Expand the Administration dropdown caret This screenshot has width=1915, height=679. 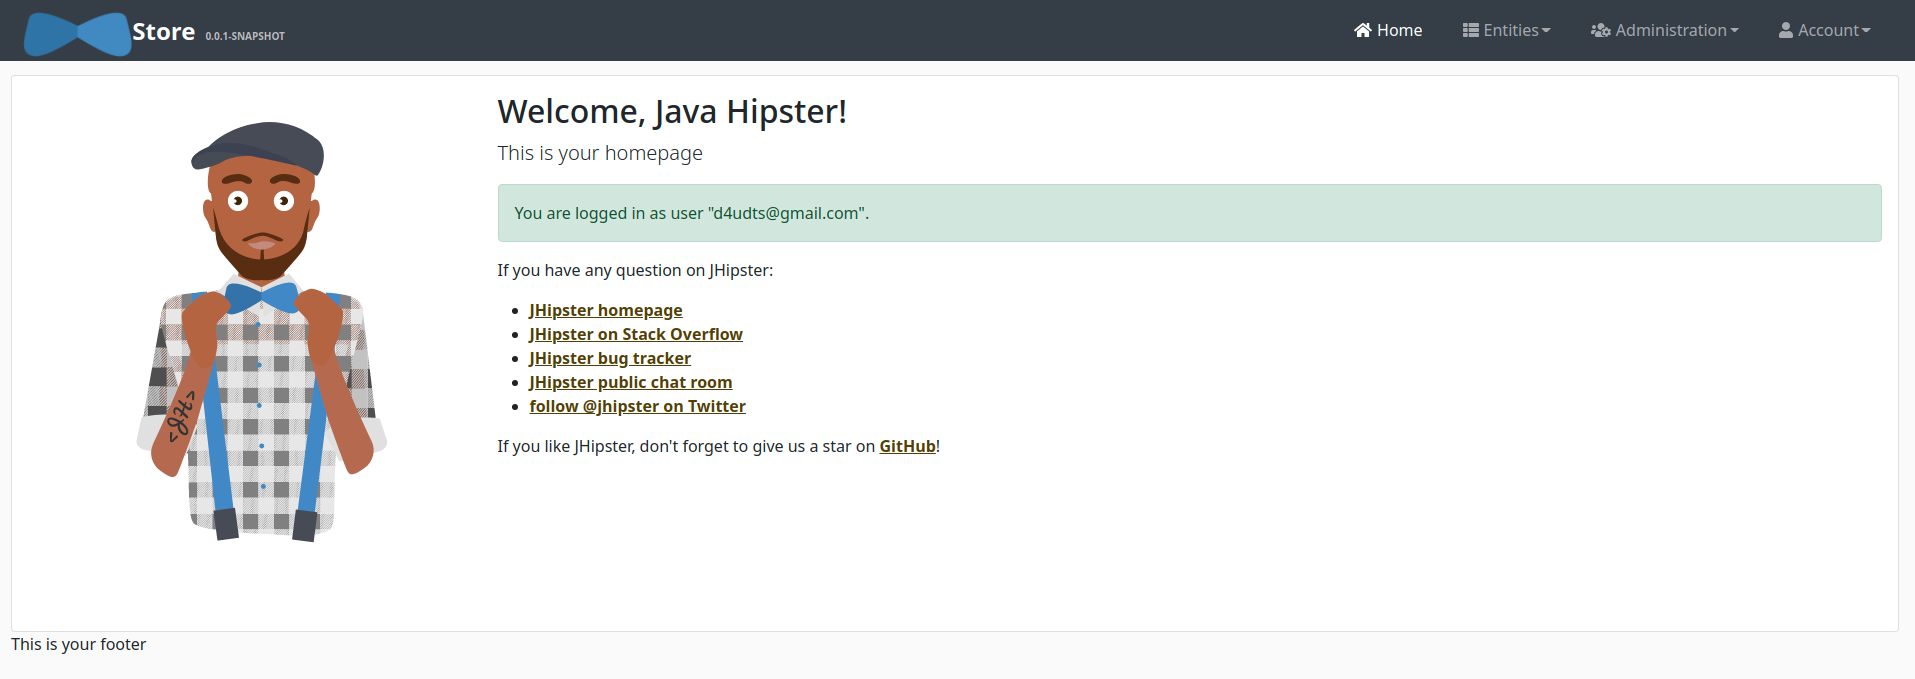click(x=1734, y=30)
